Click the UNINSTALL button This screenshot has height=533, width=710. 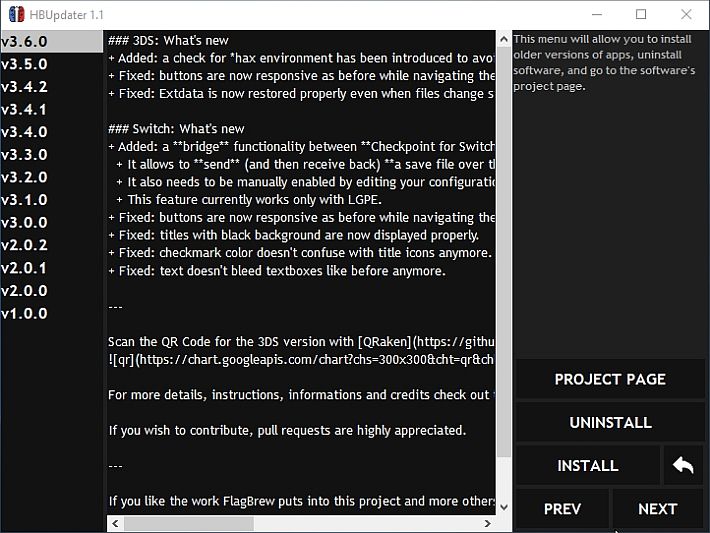click(x=610, y=422)
